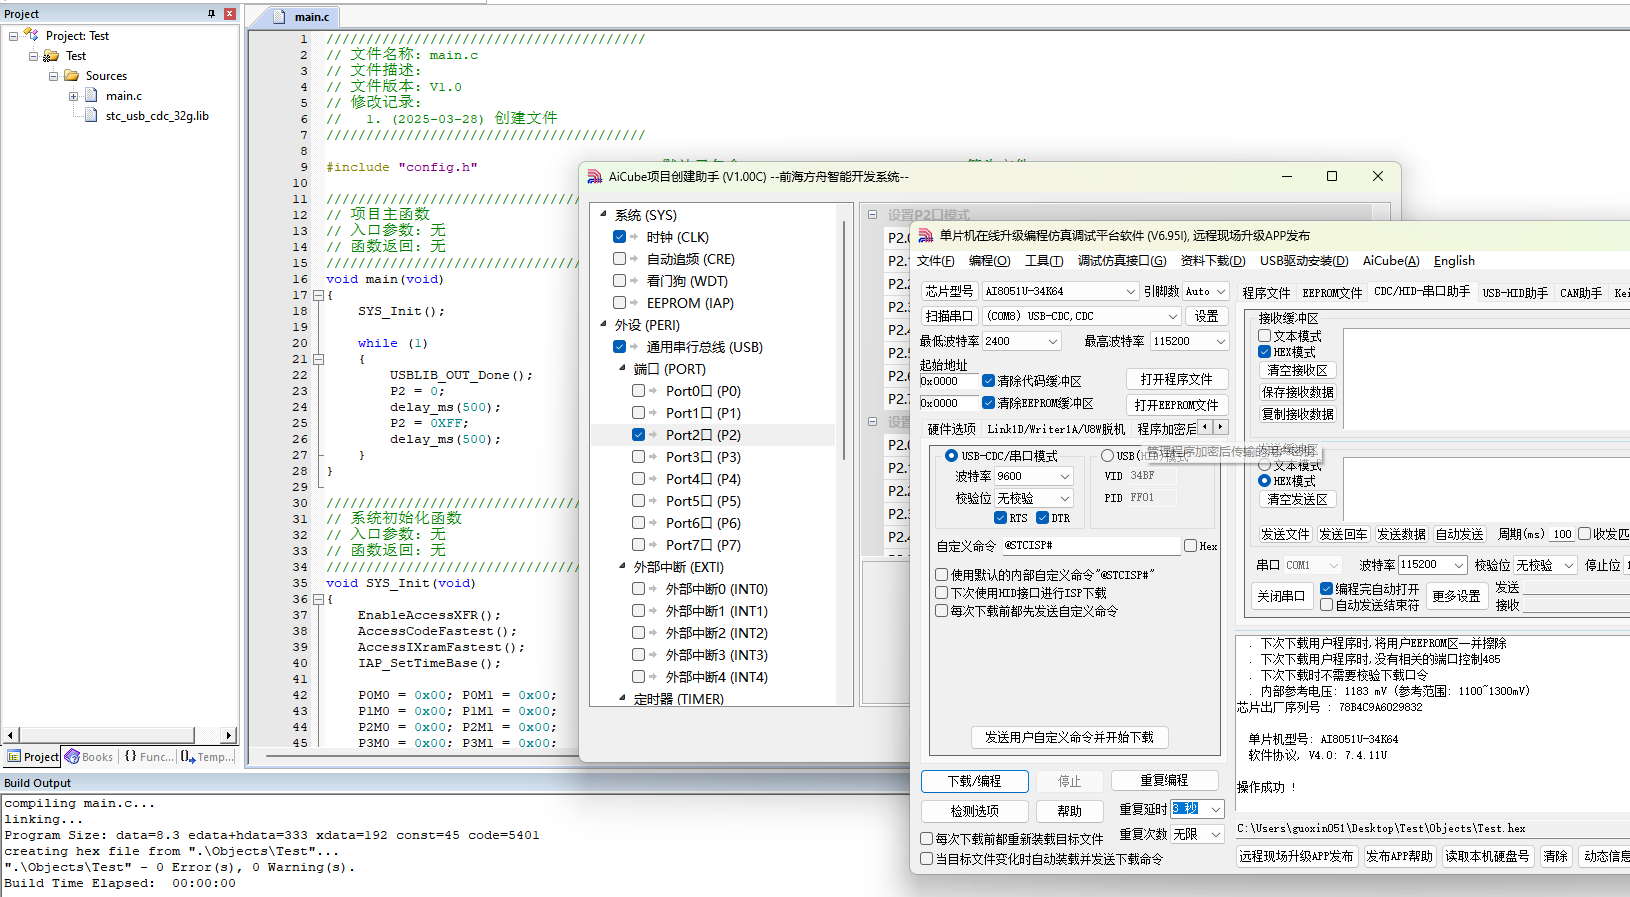Expand main.c node in Project tree
Viewport: 1630px width, 897px height.
73,96
